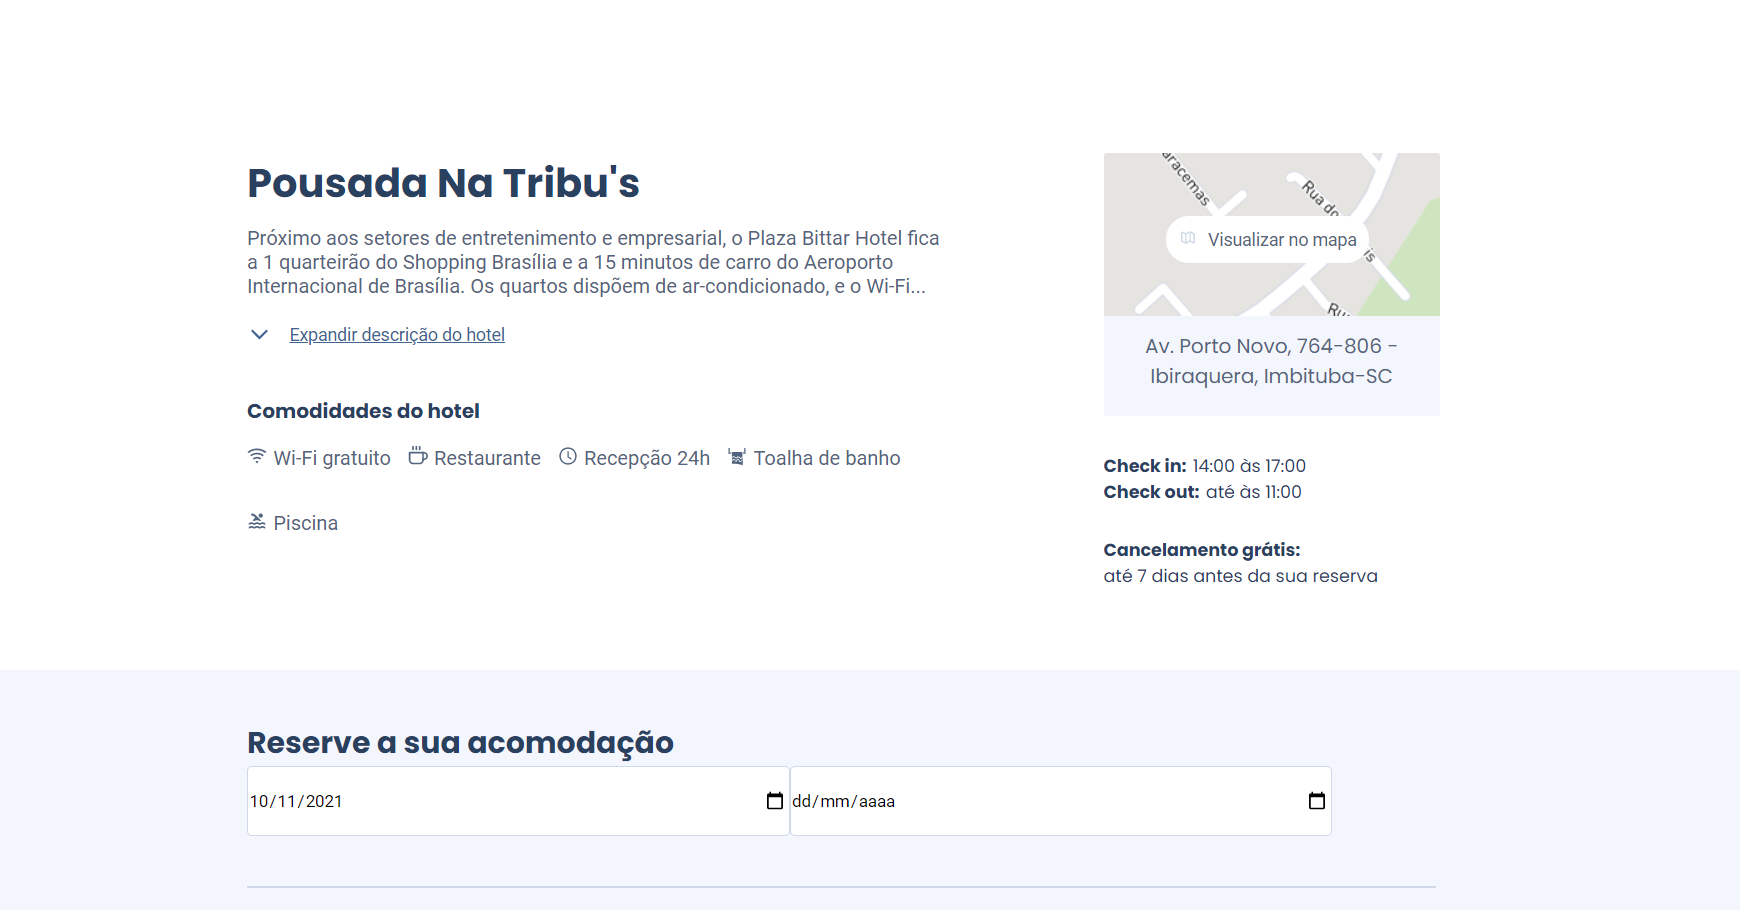The height and width of the screenshot is (910, 1740).
Task: Click the Reserve a sua acomodação heading
Action: tap(460, 742)
